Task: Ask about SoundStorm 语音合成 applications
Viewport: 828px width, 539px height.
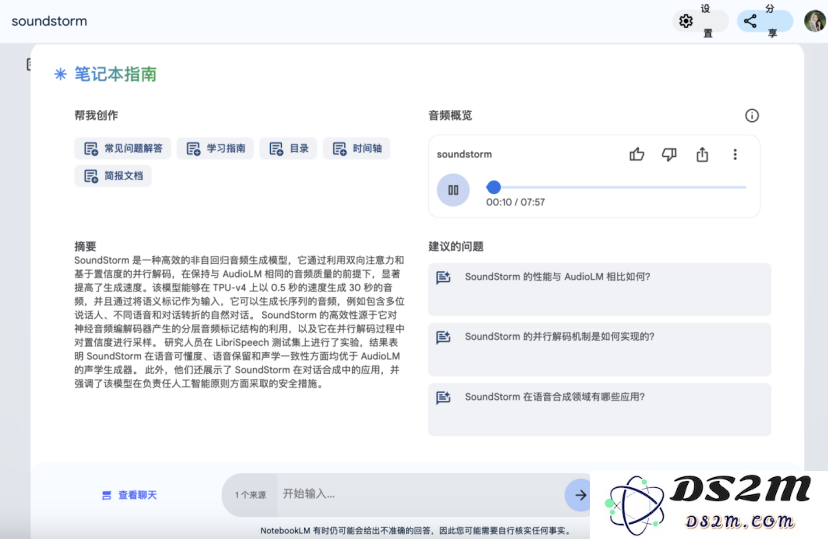Action: (x=599, y=410)
